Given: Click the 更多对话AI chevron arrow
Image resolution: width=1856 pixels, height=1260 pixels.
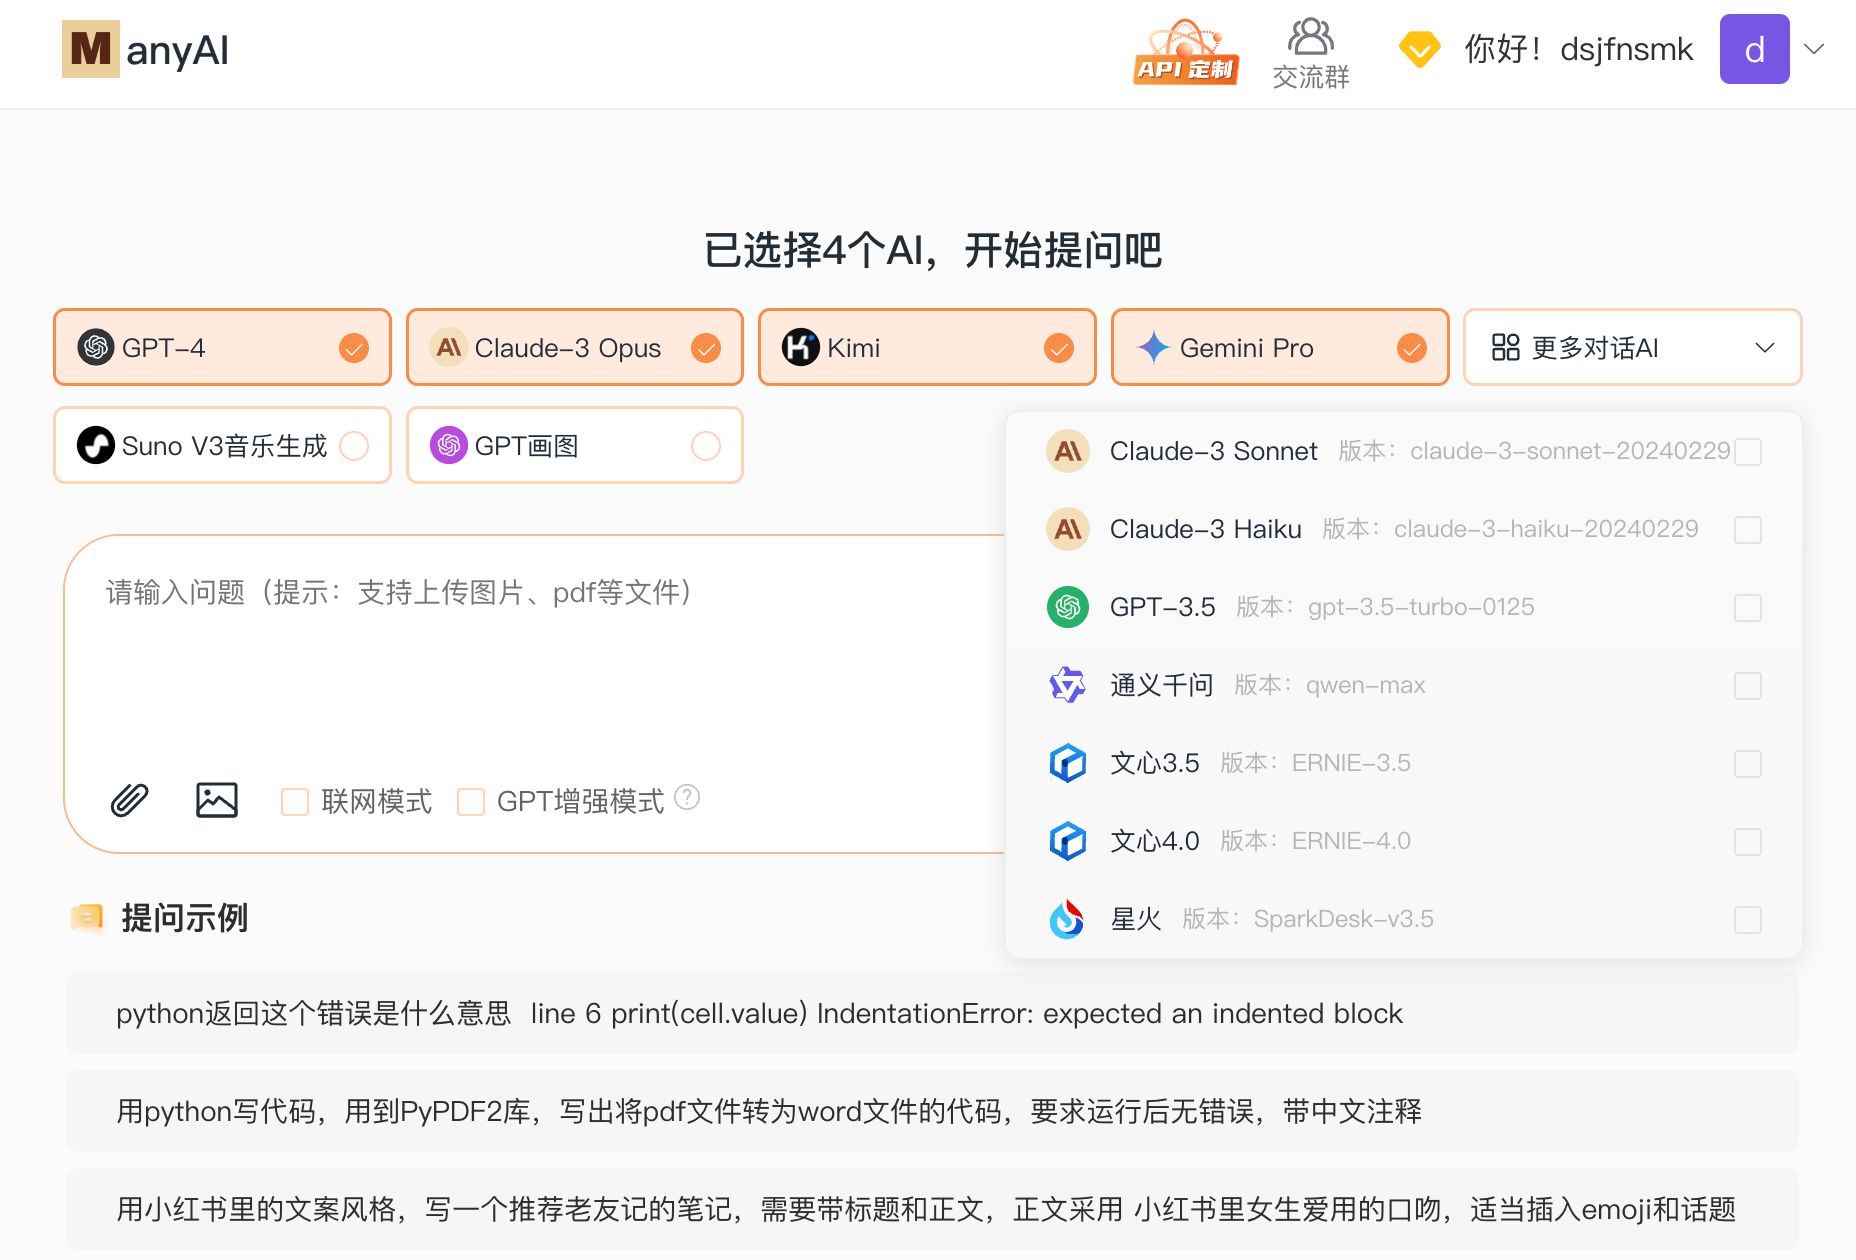Looking at the screenshot, I should pyautogui.click(x=1765, y=348).
